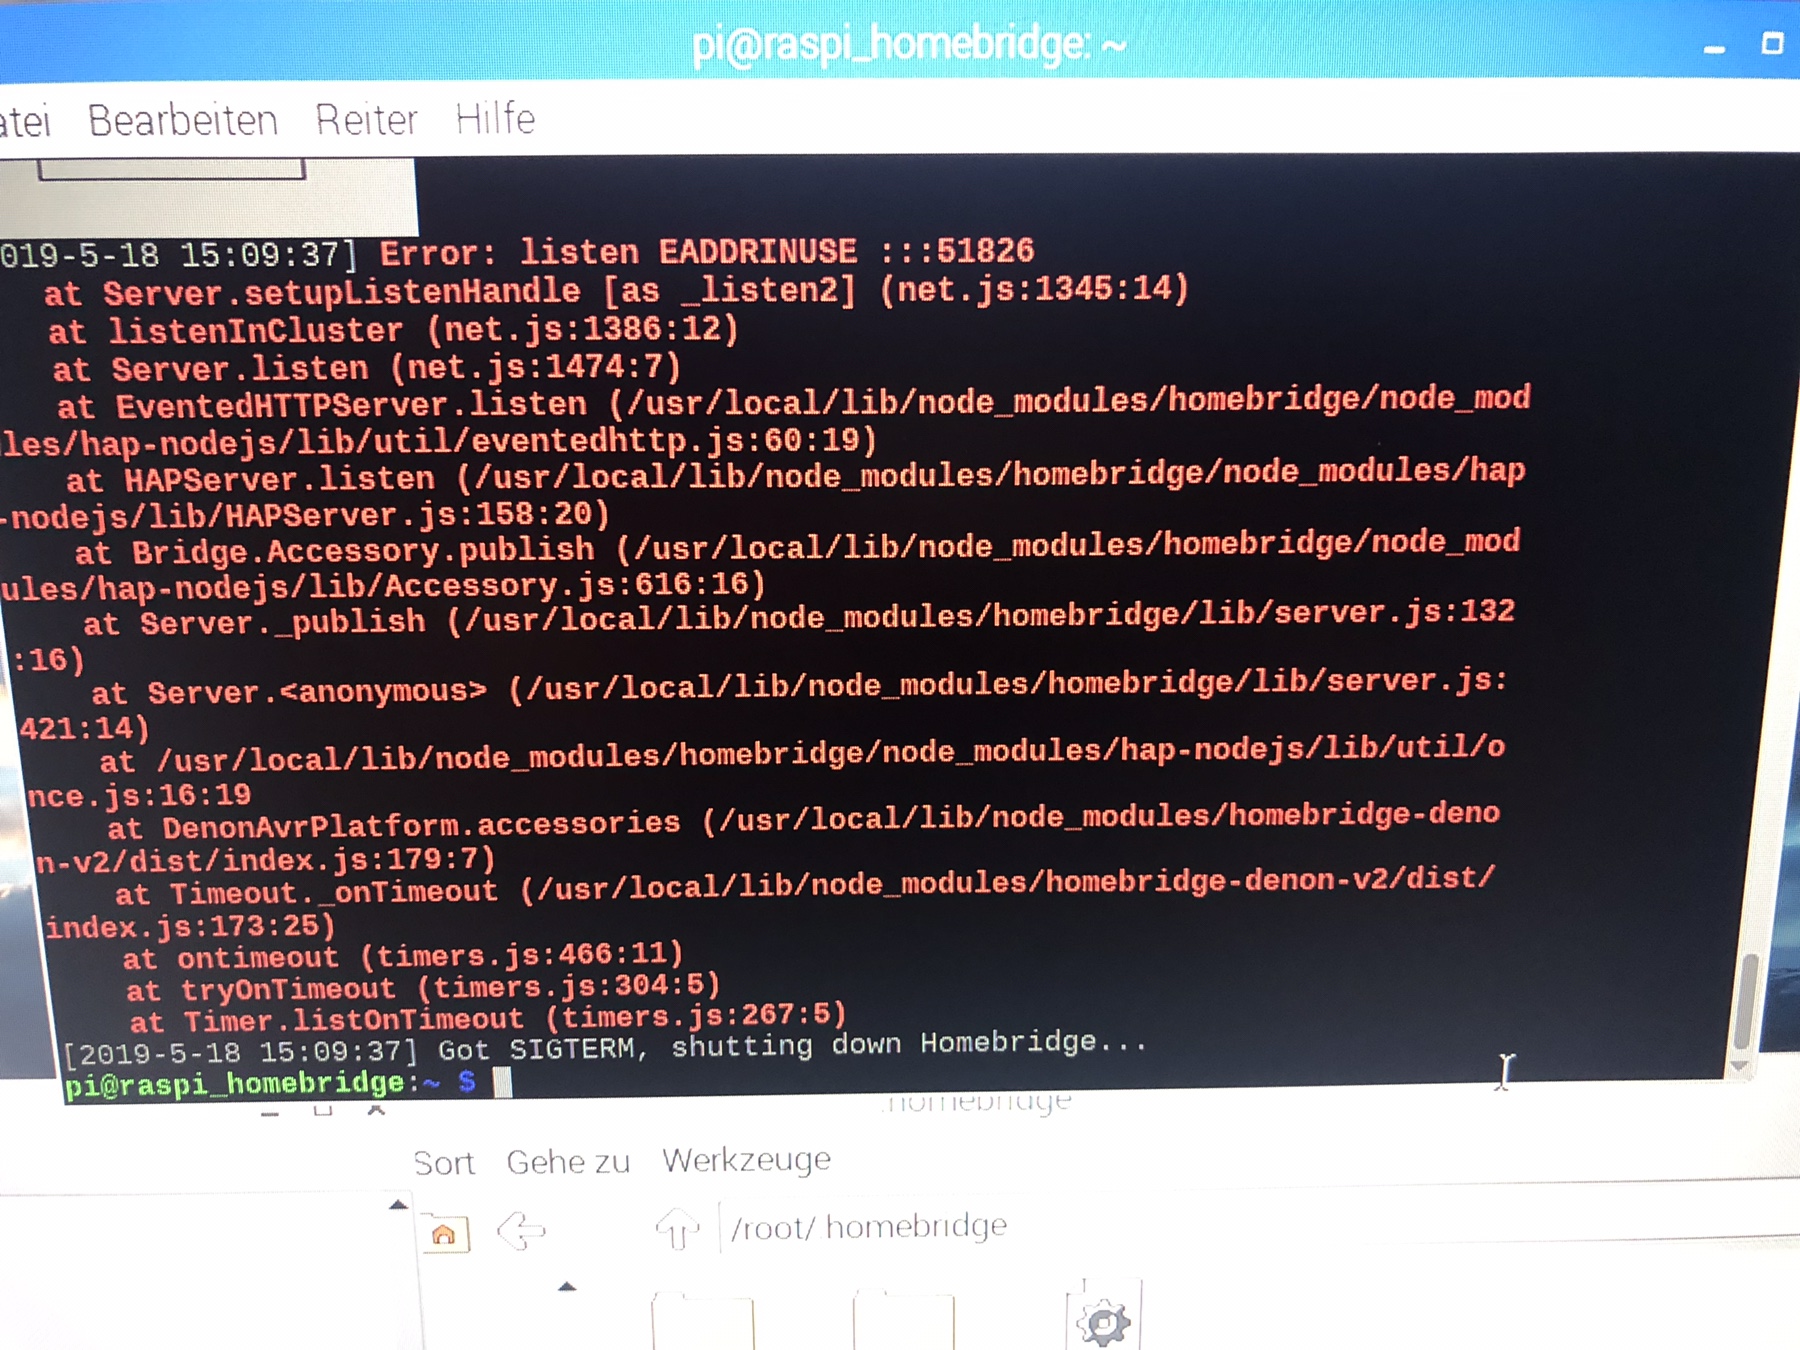Open the Hilfe menu
The width and height of the screenshot is (1800, 1350).
pos(495,119)
